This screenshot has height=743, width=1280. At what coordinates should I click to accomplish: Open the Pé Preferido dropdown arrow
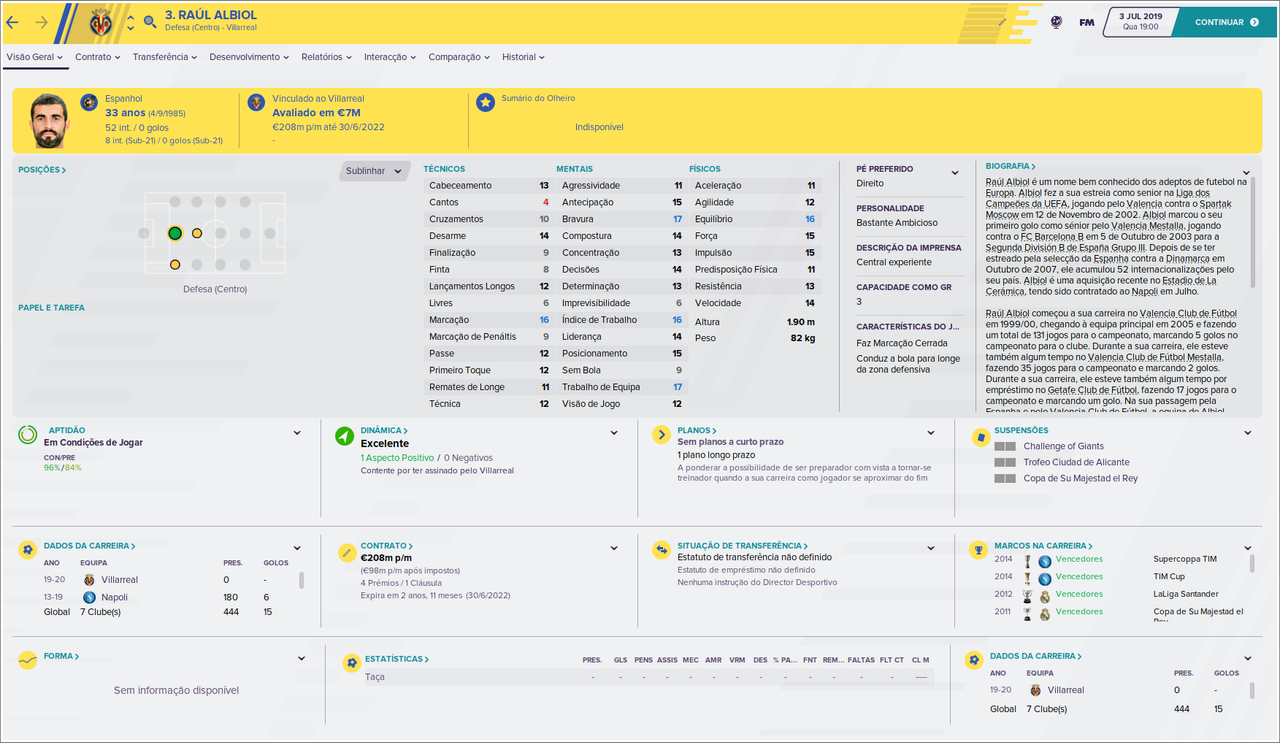[x=955, y=173]
